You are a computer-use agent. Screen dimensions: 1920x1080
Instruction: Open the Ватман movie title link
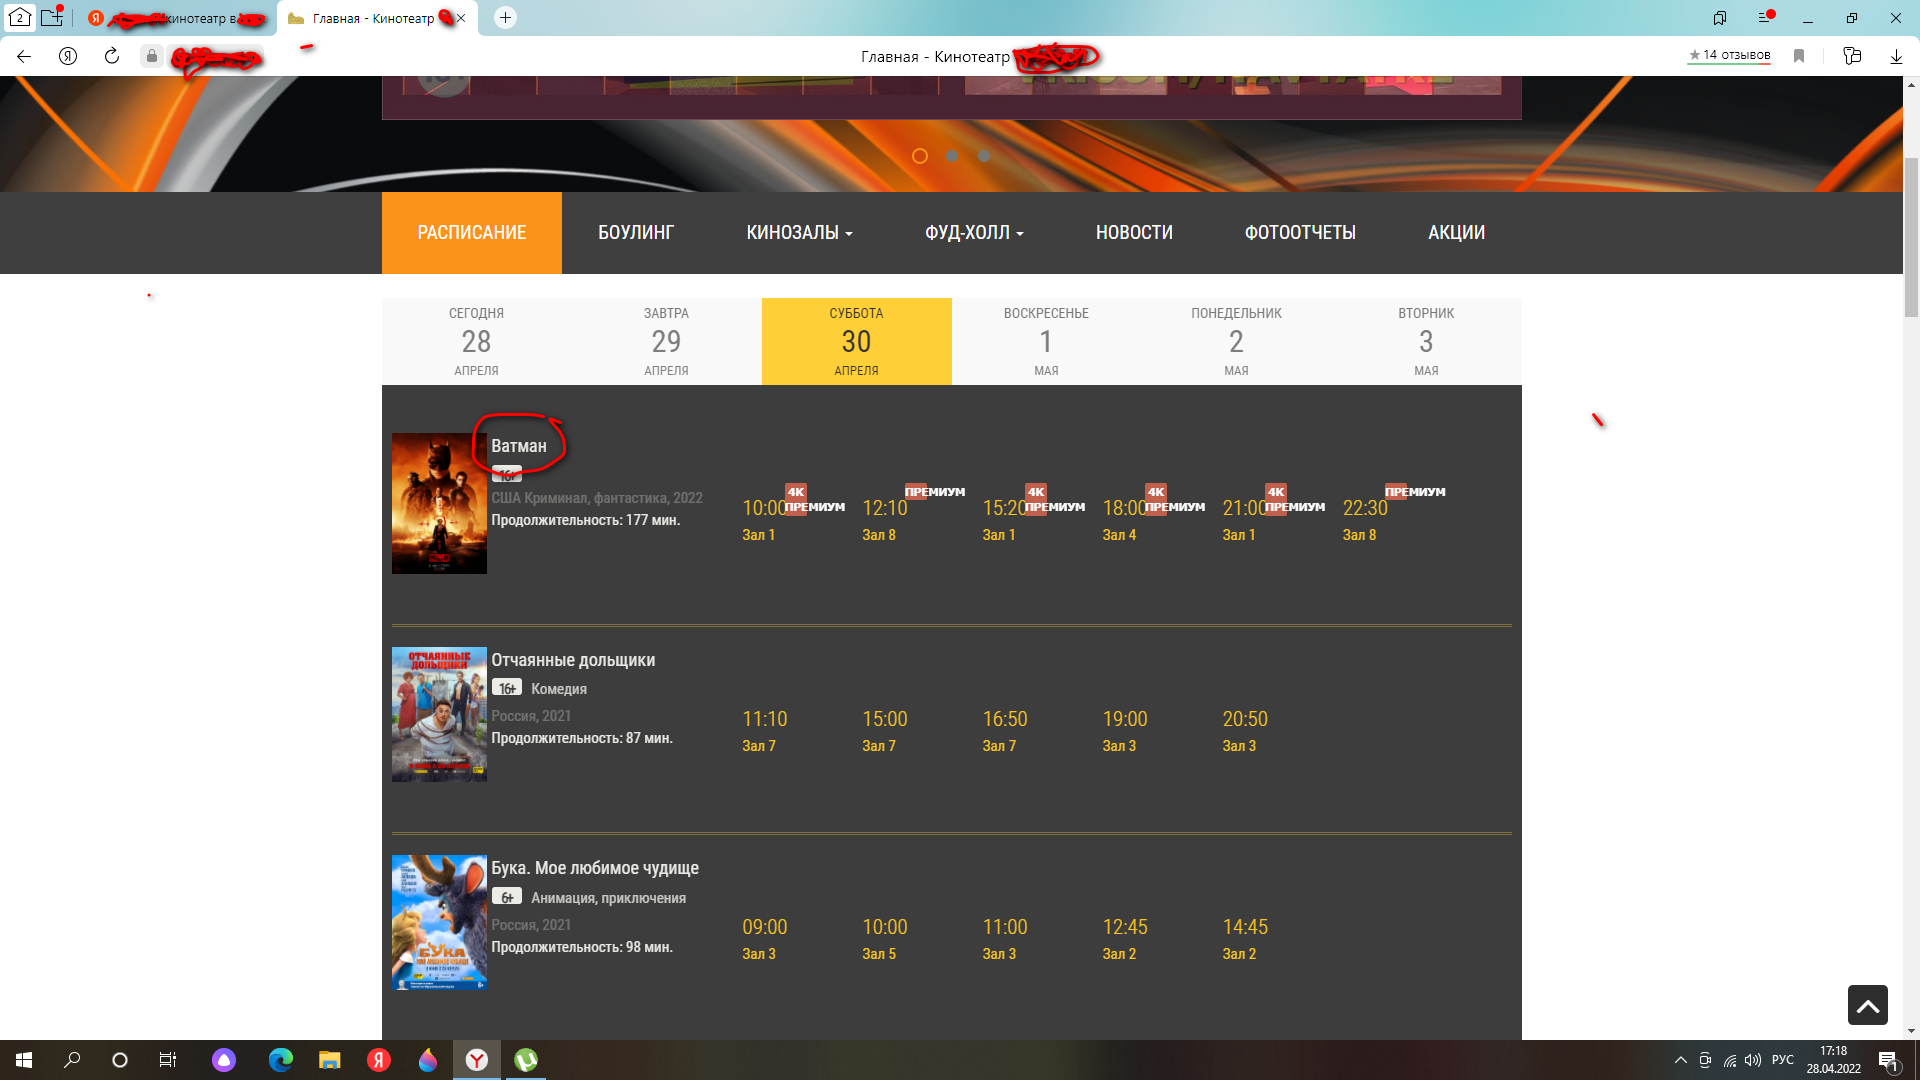518,446
